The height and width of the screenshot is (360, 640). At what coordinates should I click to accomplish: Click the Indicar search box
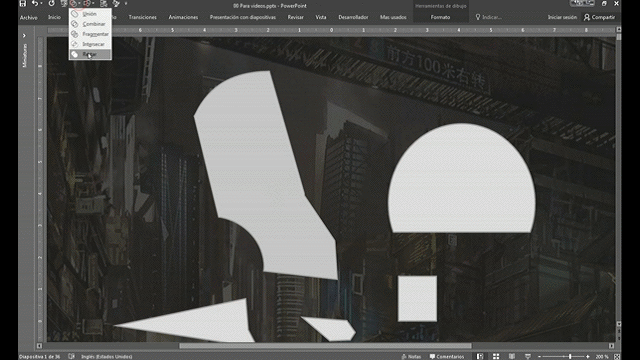[489, 17]
